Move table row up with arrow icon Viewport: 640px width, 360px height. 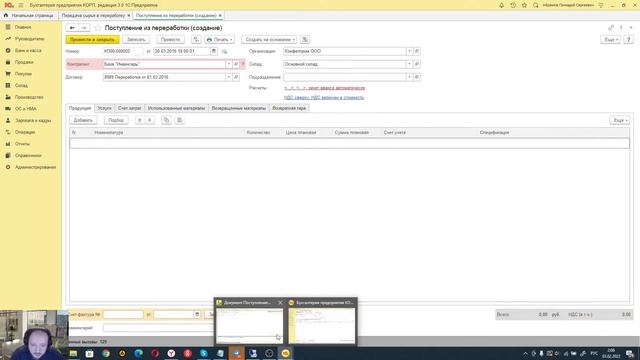tap(140, 120)
